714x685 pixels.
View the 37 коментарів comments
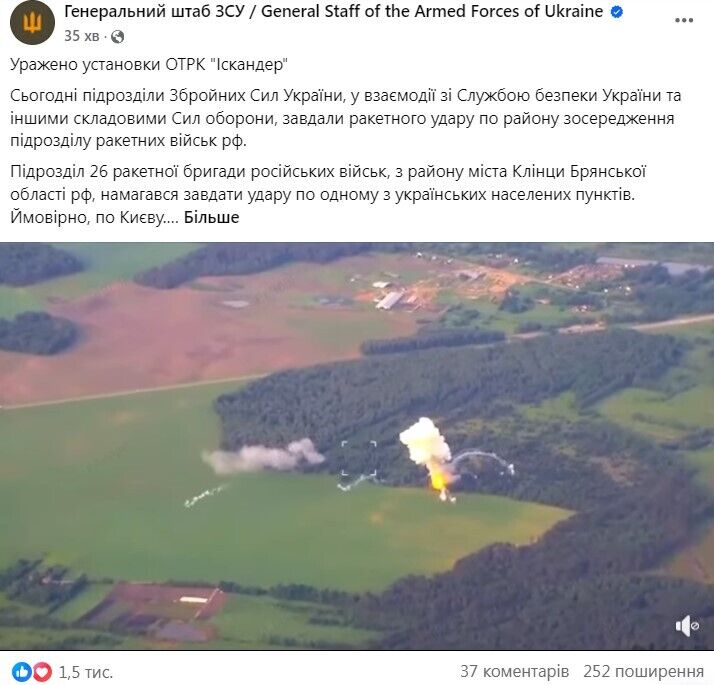(x=514, y=671)
